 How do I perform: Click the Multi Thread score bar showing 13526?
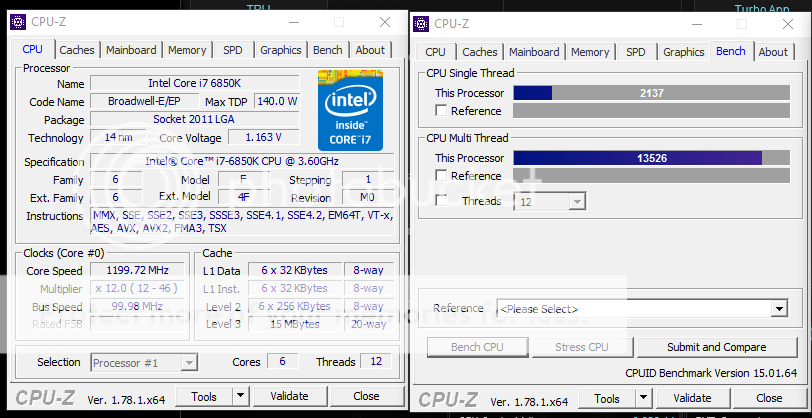(637, 157)
